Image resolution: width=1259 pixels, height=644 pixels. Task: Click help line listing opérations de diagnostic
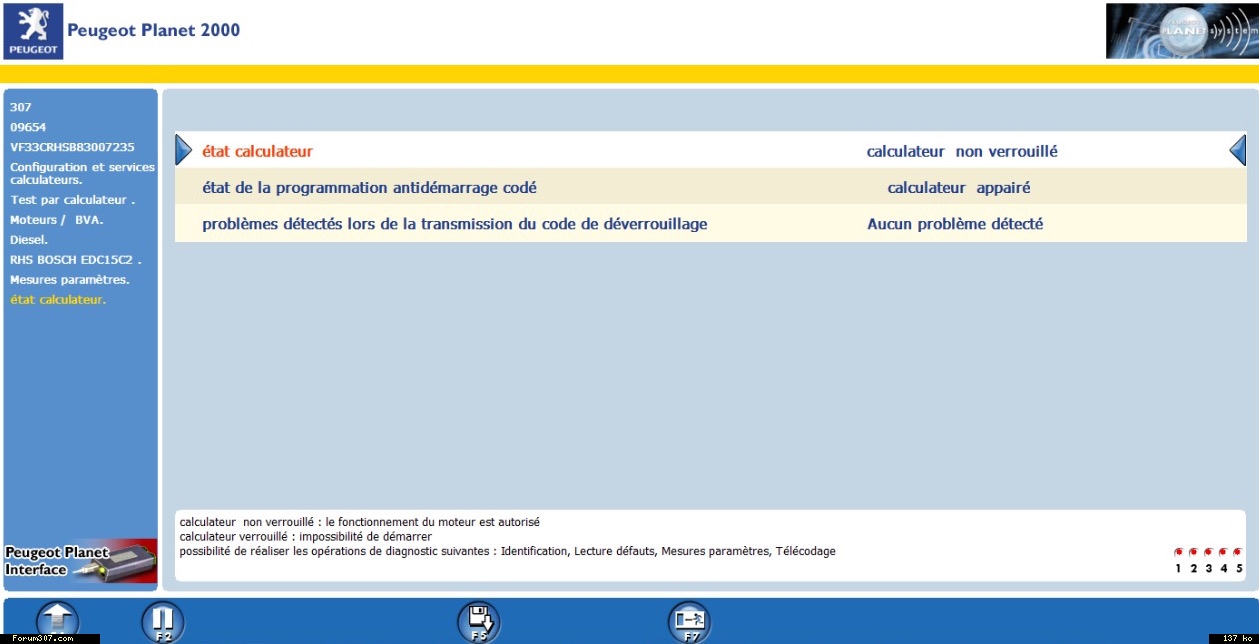(x=508, y=551)
